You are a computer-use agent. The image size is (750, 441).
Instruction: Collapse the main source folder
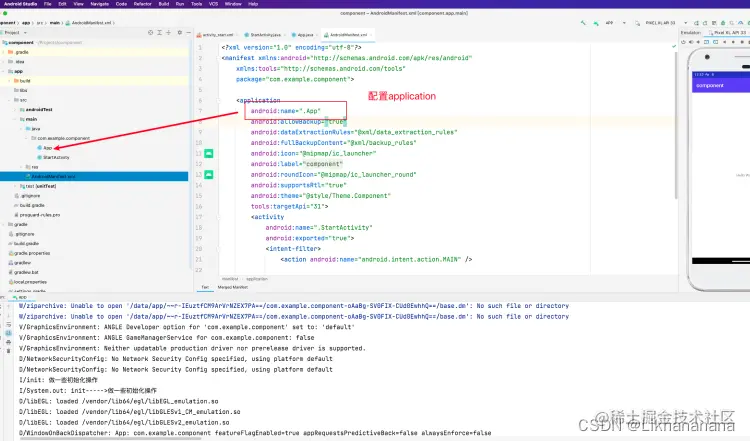coord(16,119)
